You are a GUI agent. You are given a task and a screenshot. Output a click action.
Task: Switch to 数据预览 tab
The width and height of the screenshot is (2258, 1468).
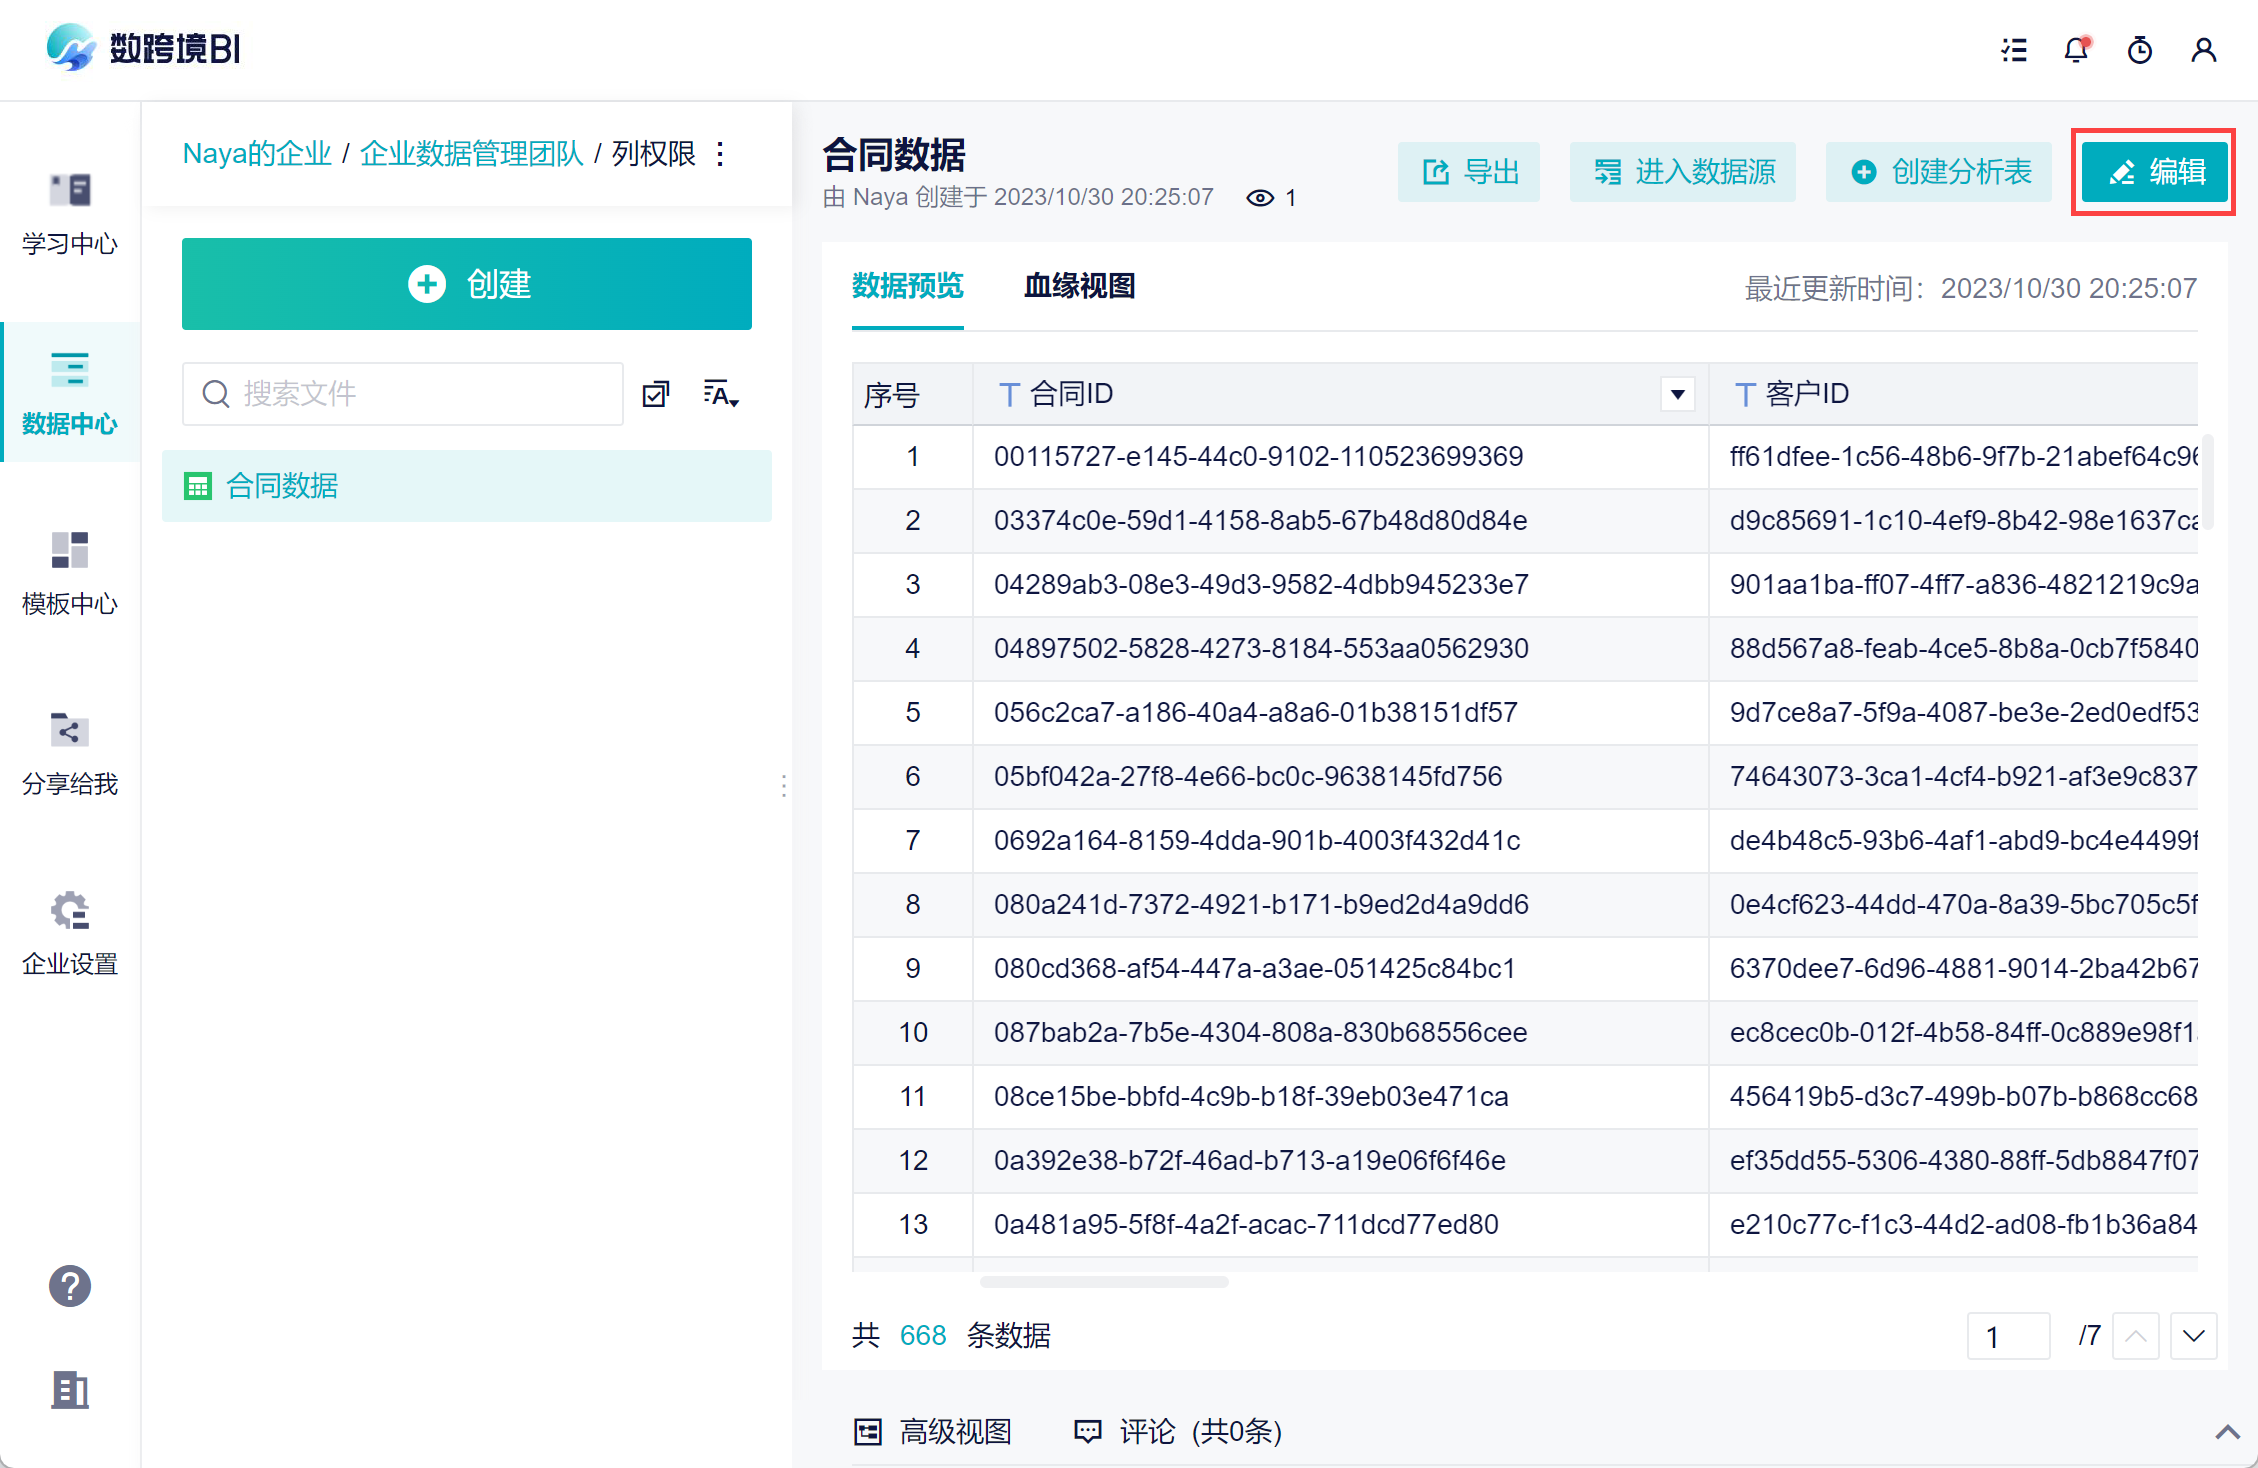coord(908,287)
